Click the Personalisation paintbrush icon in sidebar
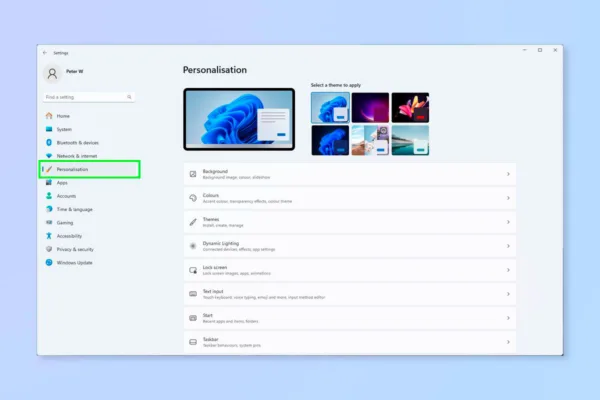Image resolution: width=600 pixels, height=400 pixels. coord(49,169)
